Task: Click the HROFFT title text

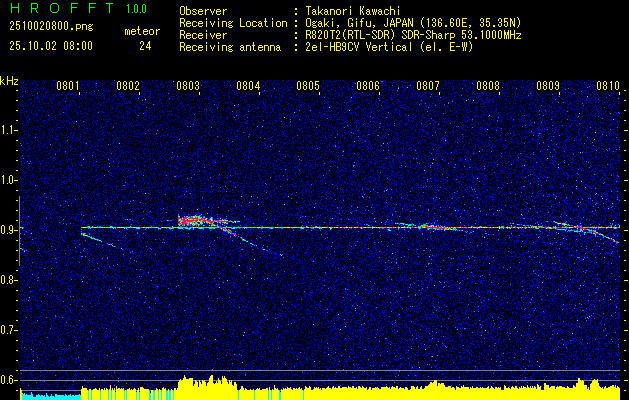Action: tap(62, 8)
